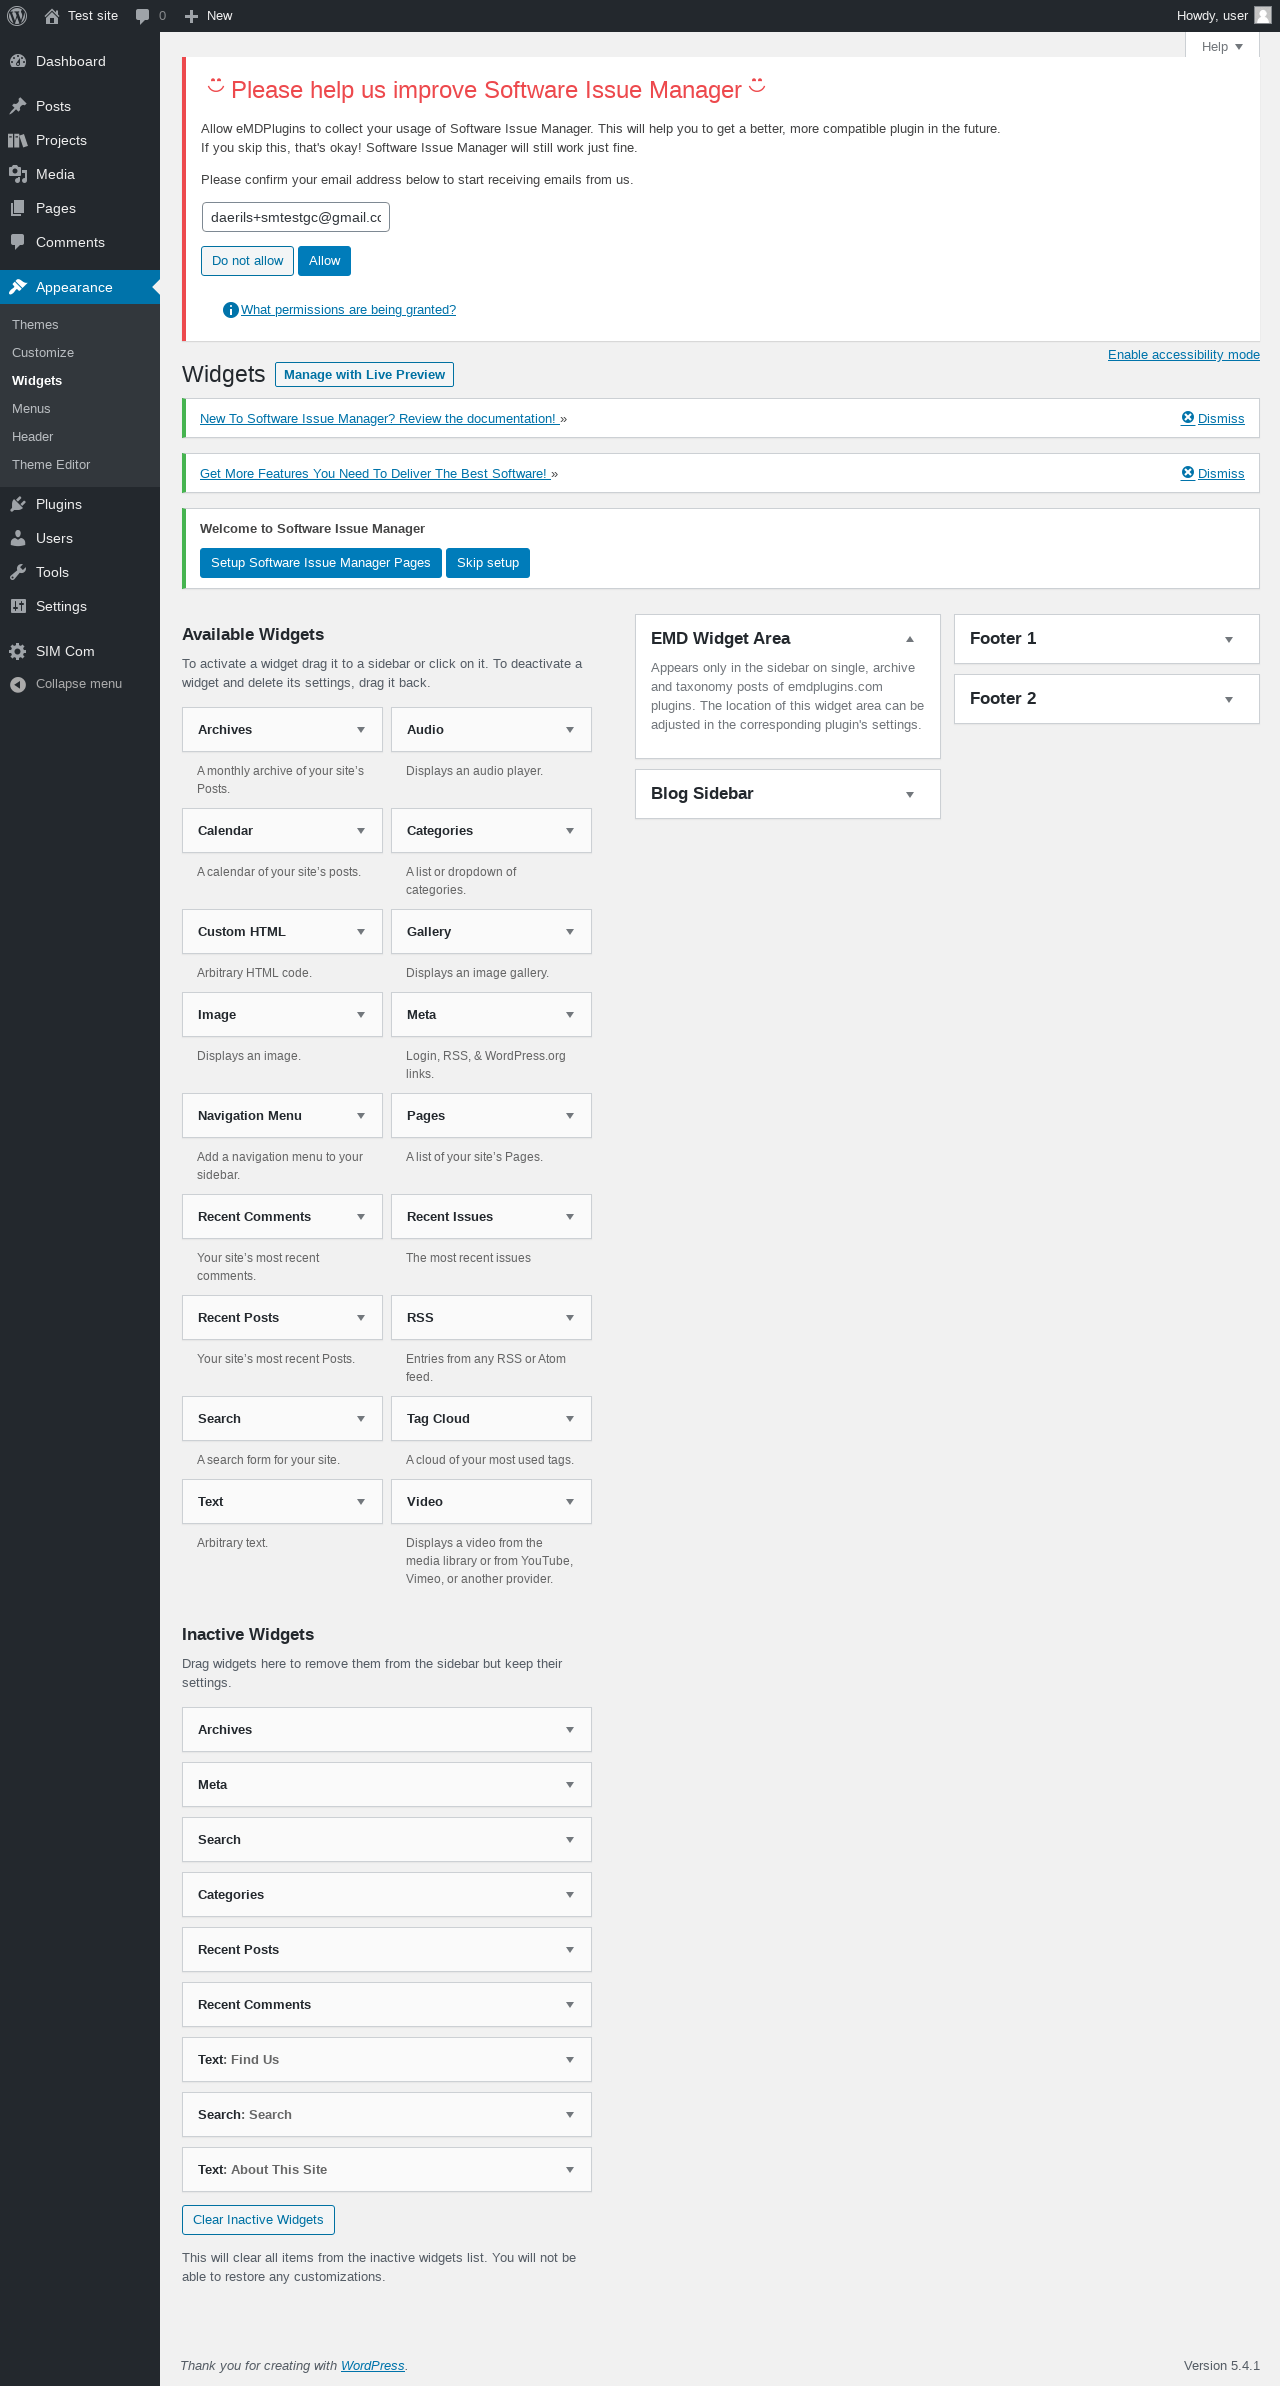The width and height of the screenshot is (1280, 2386).
Task: Click the Pages icon in sidebar
Action: [18, 208]
